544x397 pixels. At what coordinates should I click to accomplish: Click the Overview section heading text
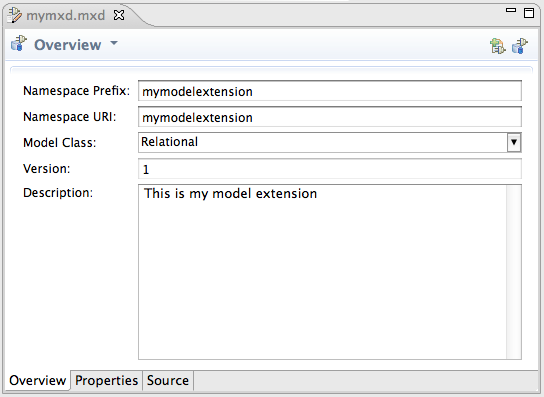(x=68, y=45)
